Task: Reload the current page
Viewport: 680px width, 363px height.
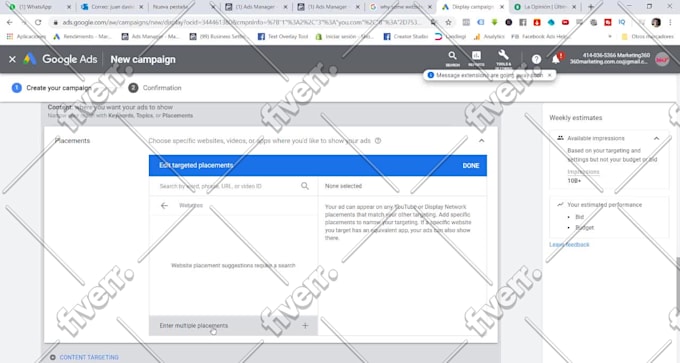Action: (38, 22)
